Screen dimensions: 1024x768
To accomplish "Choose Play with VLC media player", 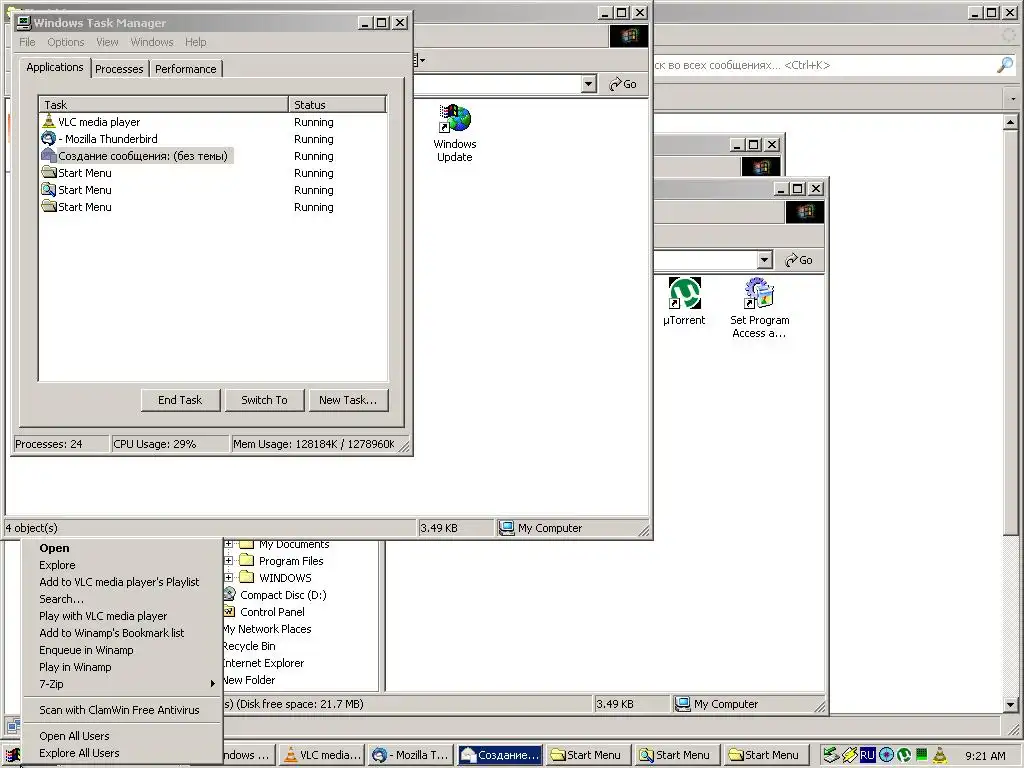I will point(123,616).
